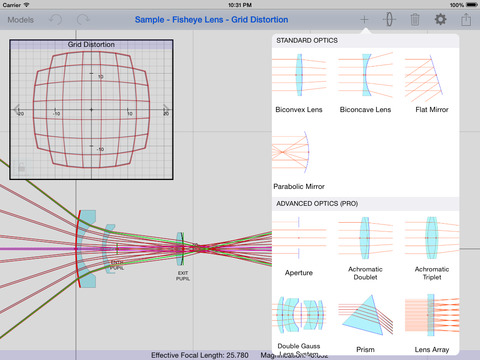
Task: Click the undo arrow icon
Action: pos(55,20)
